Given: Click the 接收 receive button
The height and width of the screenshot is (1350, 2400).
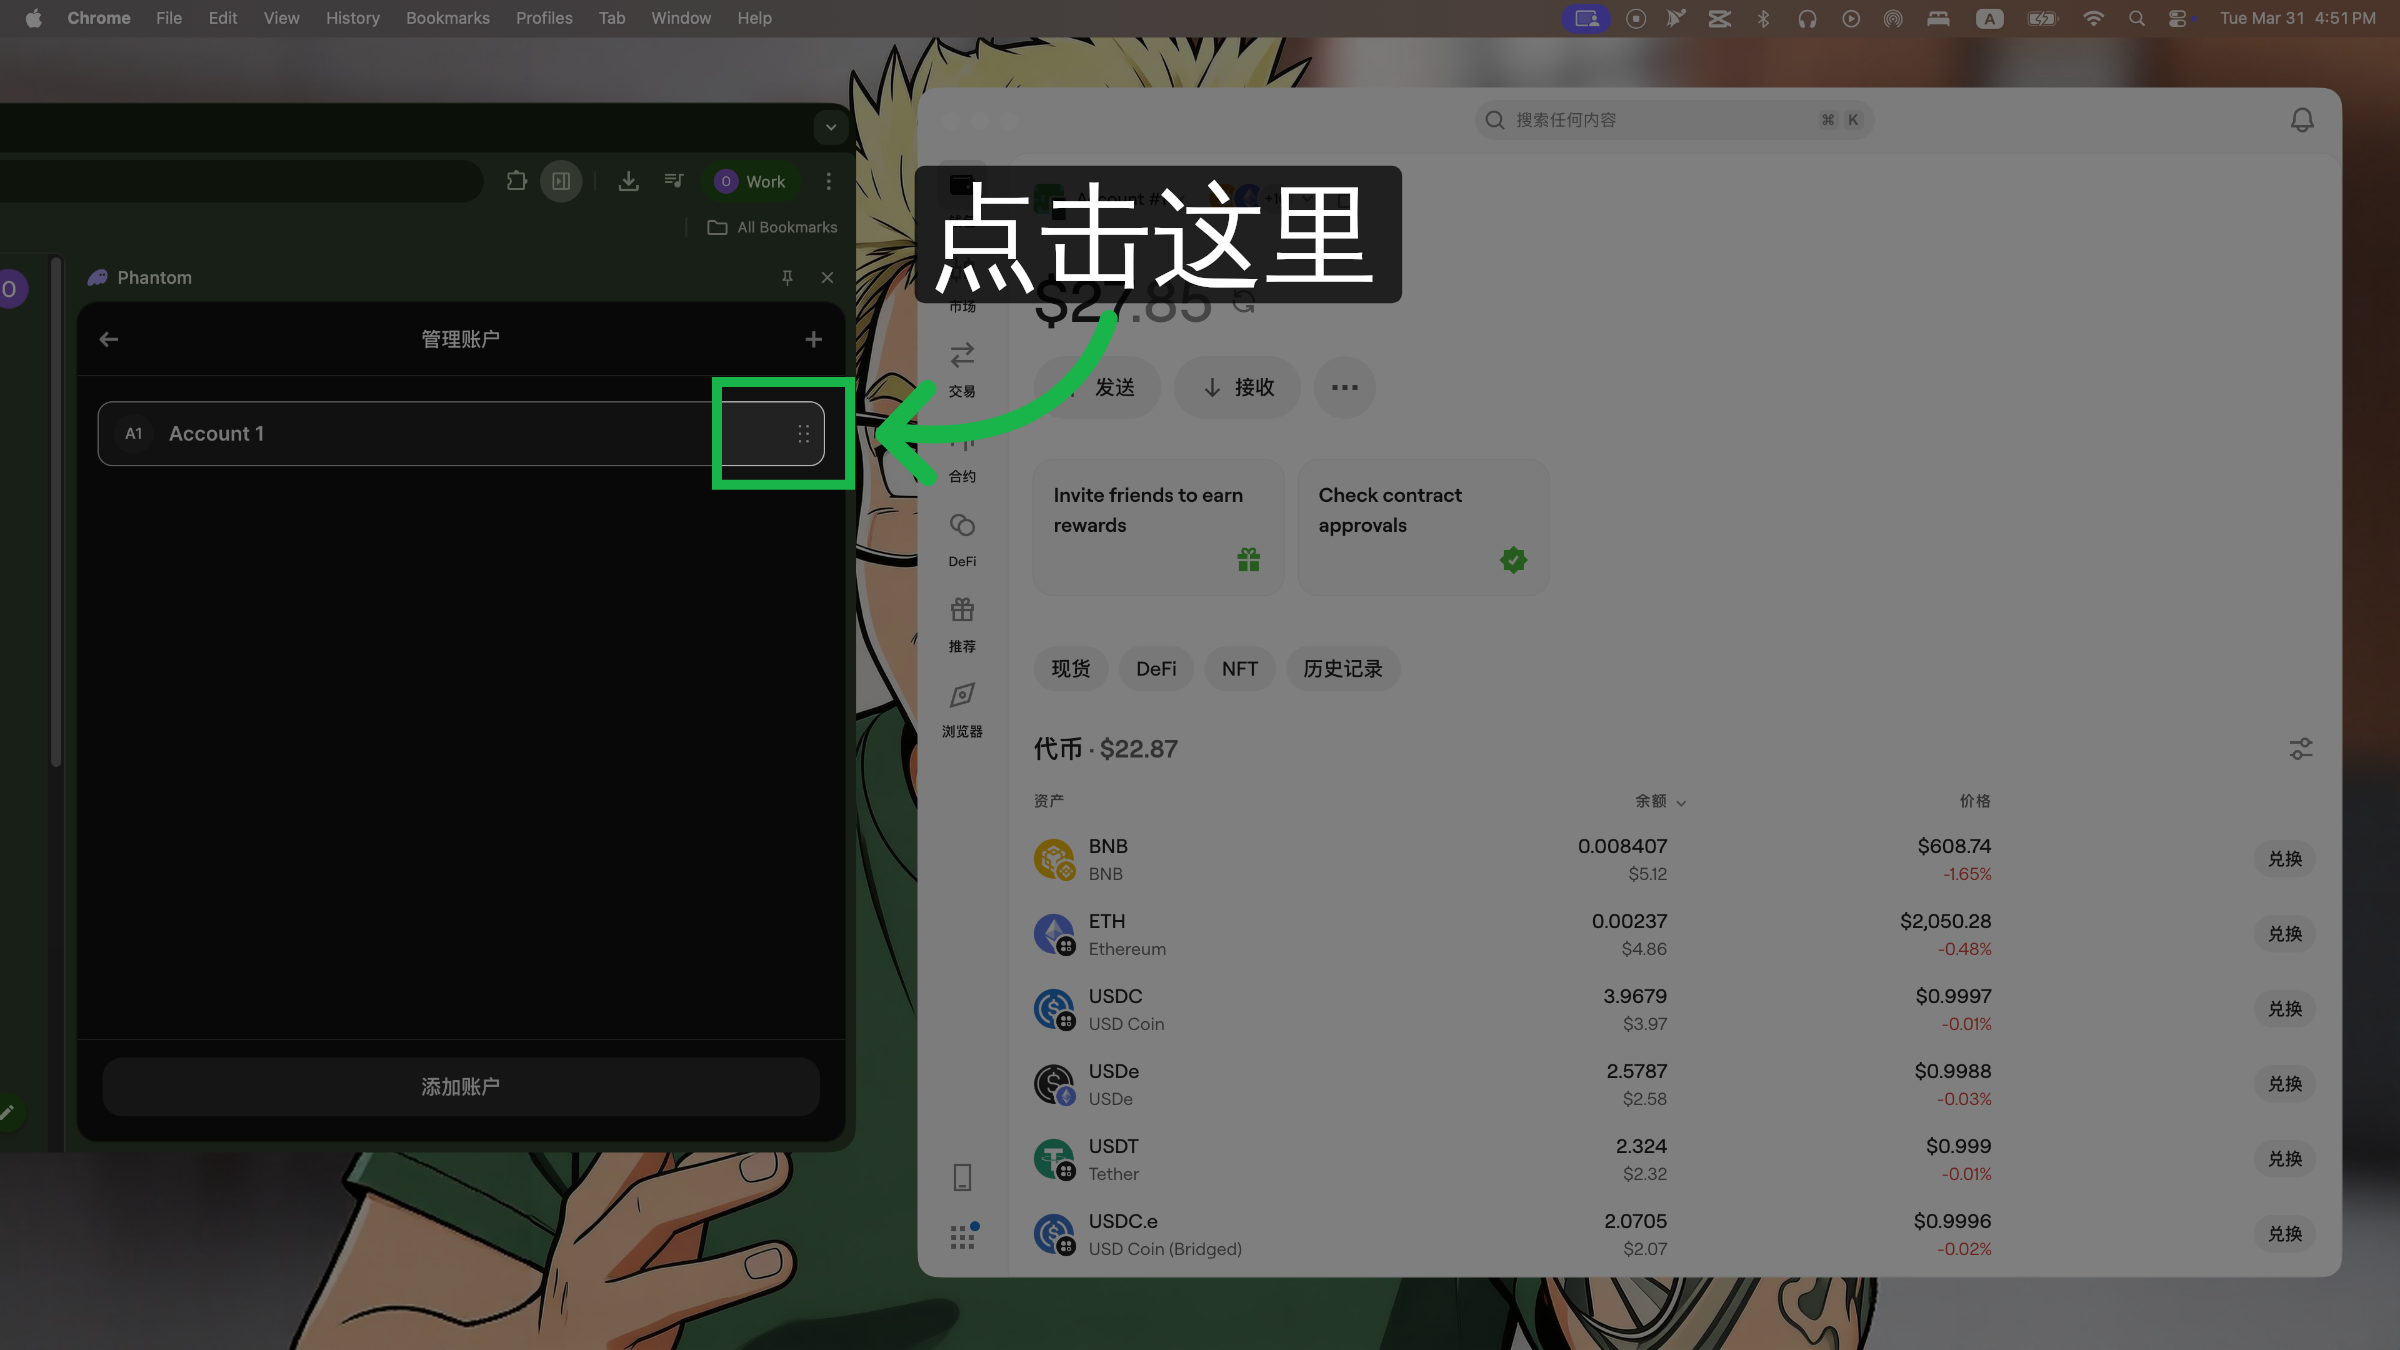Looking at the screenshot, I should pos(1238,387).
